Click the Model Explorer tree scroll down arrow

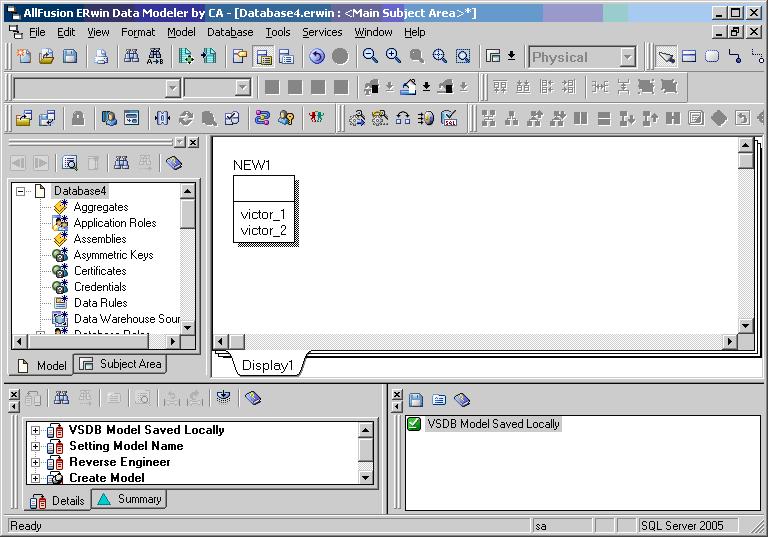188,327
